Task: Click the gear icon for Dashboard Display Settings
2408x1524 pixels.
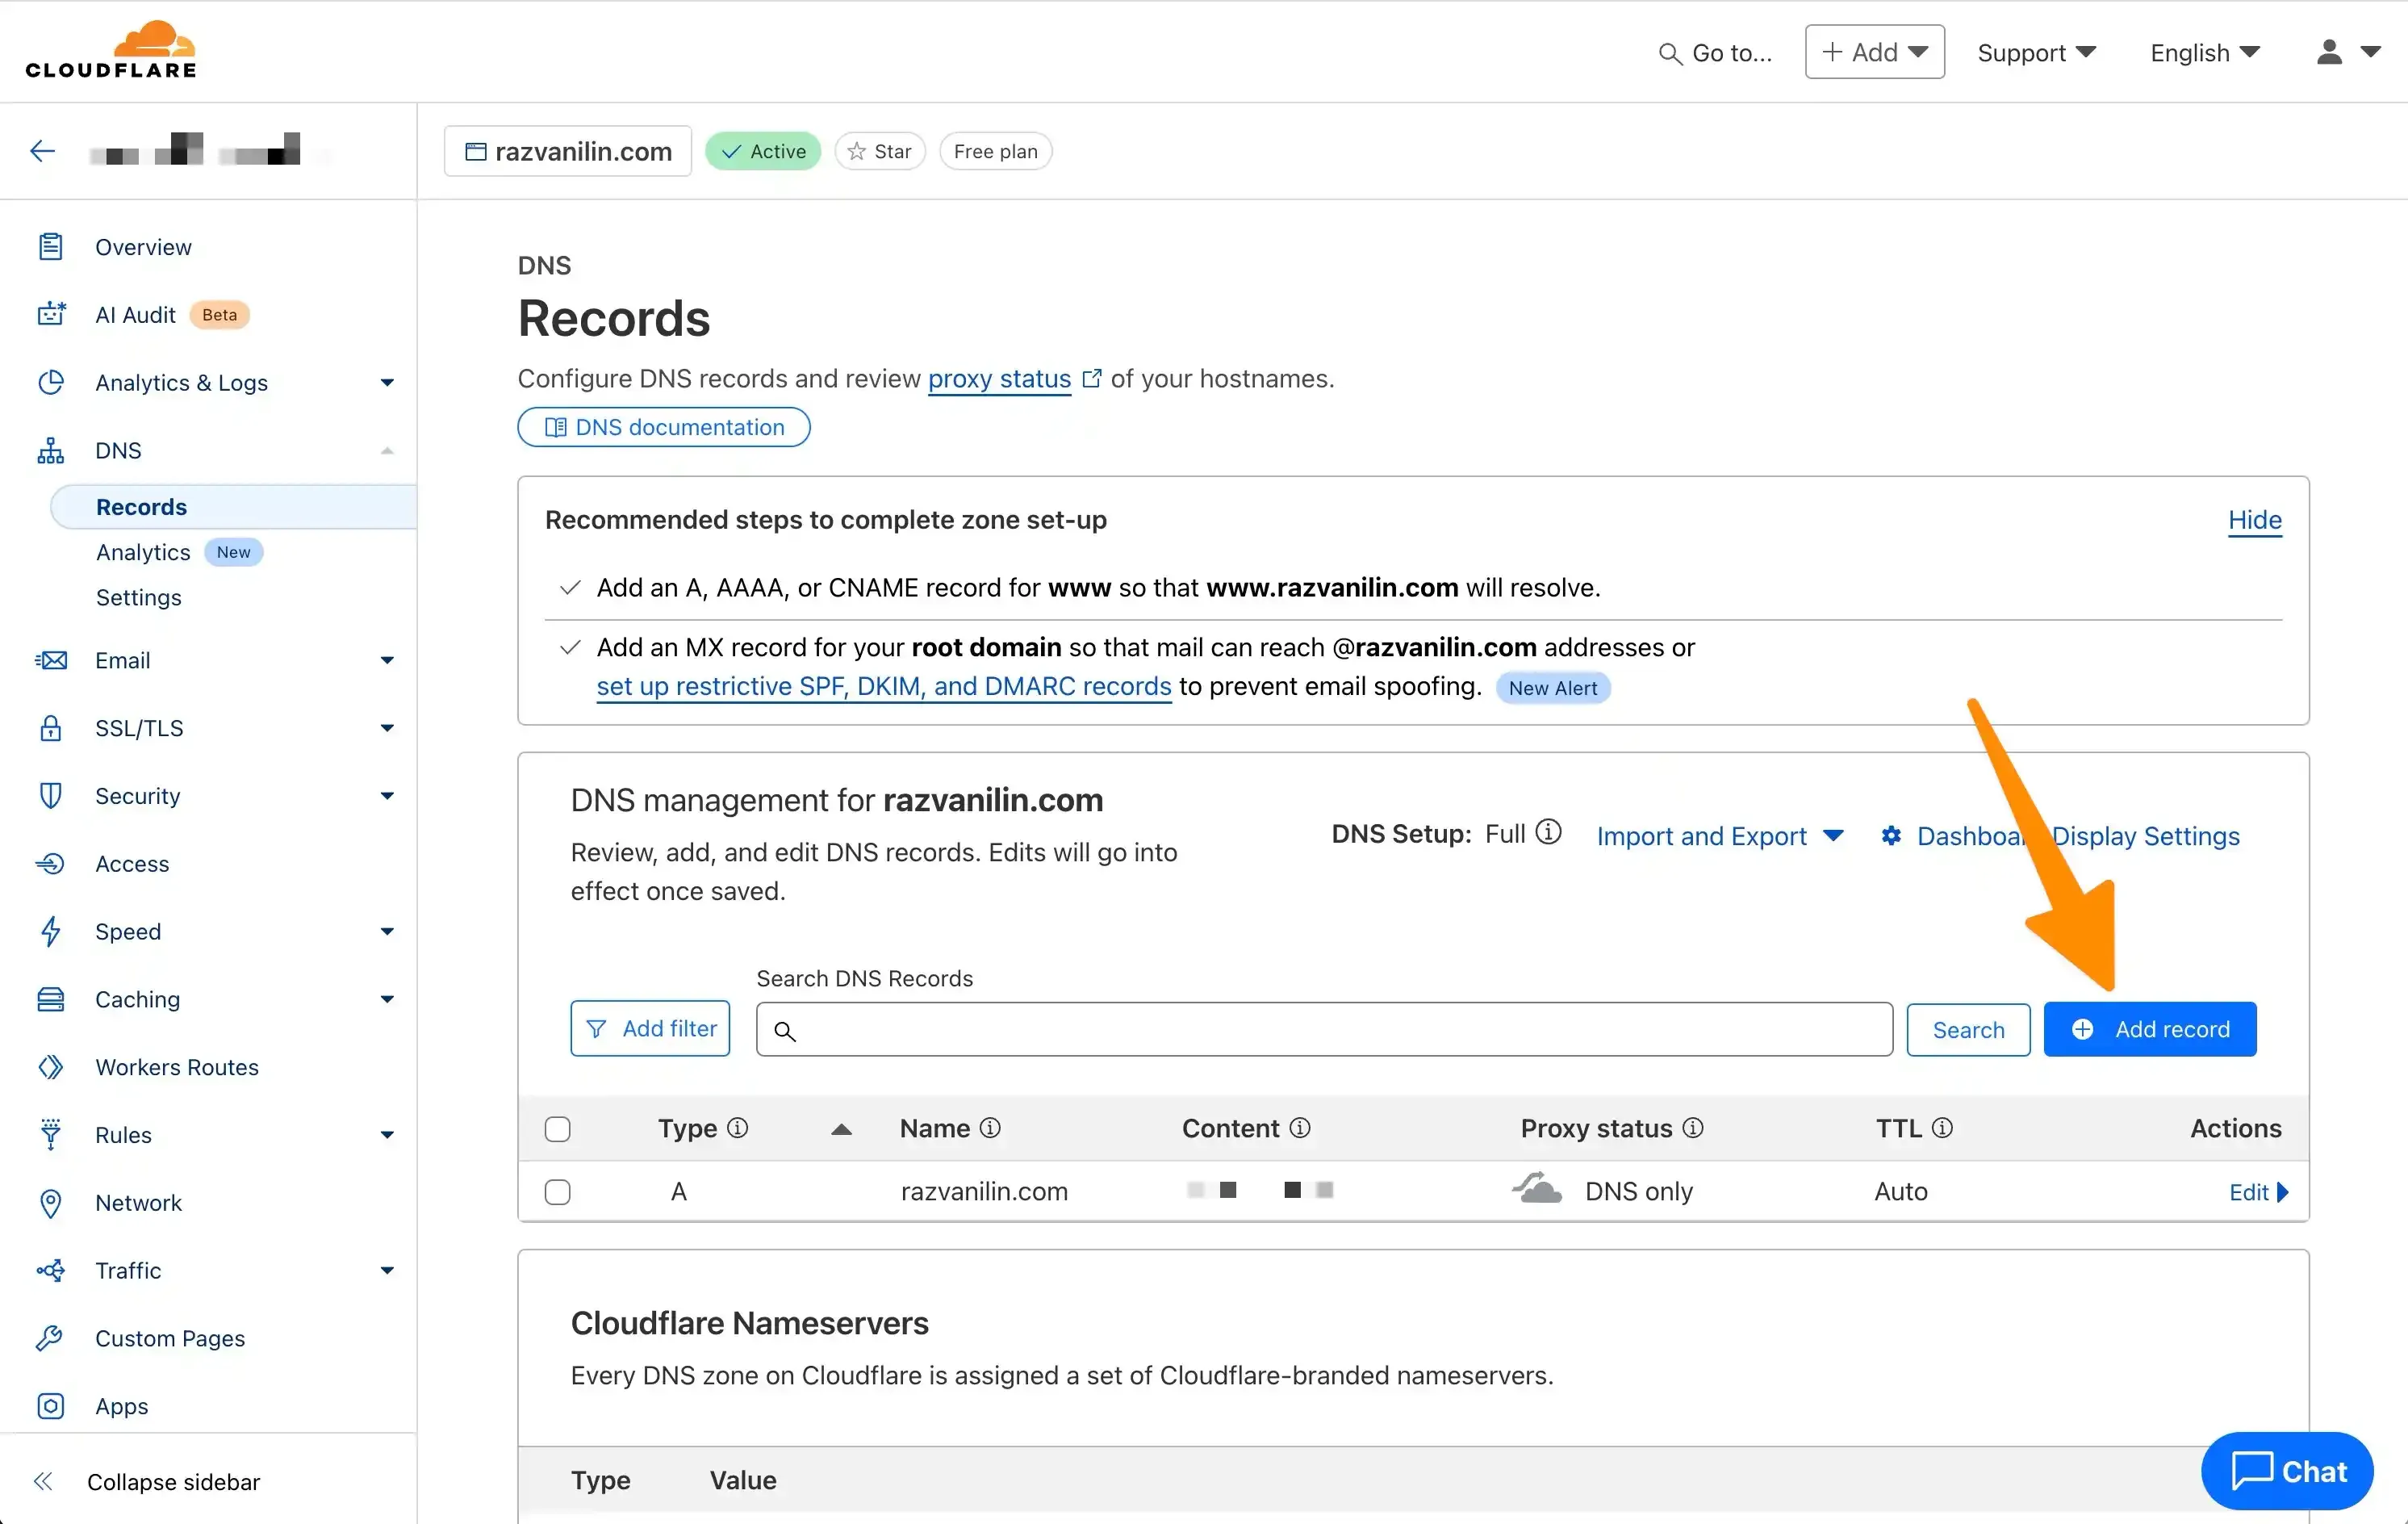Action: tap(1891, 835)
